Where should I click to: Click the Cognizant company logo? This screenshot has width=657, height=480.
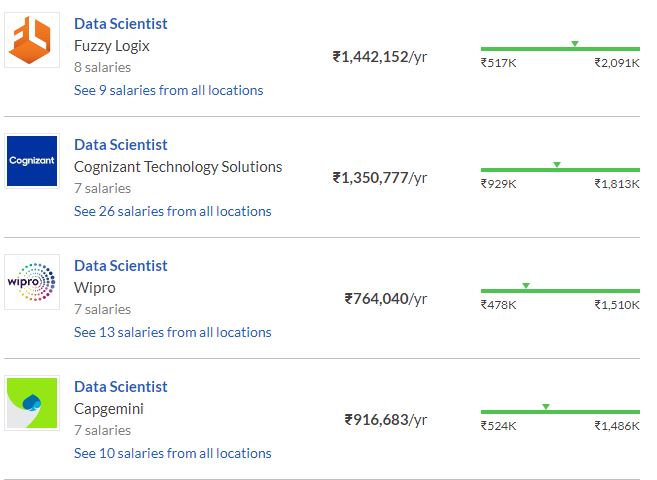[32, 161]
